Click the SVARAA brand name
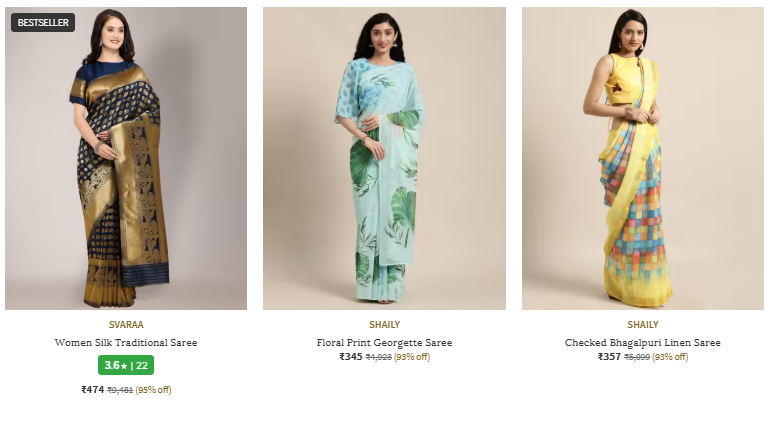772x430 pixels. [x=126, y=325]
